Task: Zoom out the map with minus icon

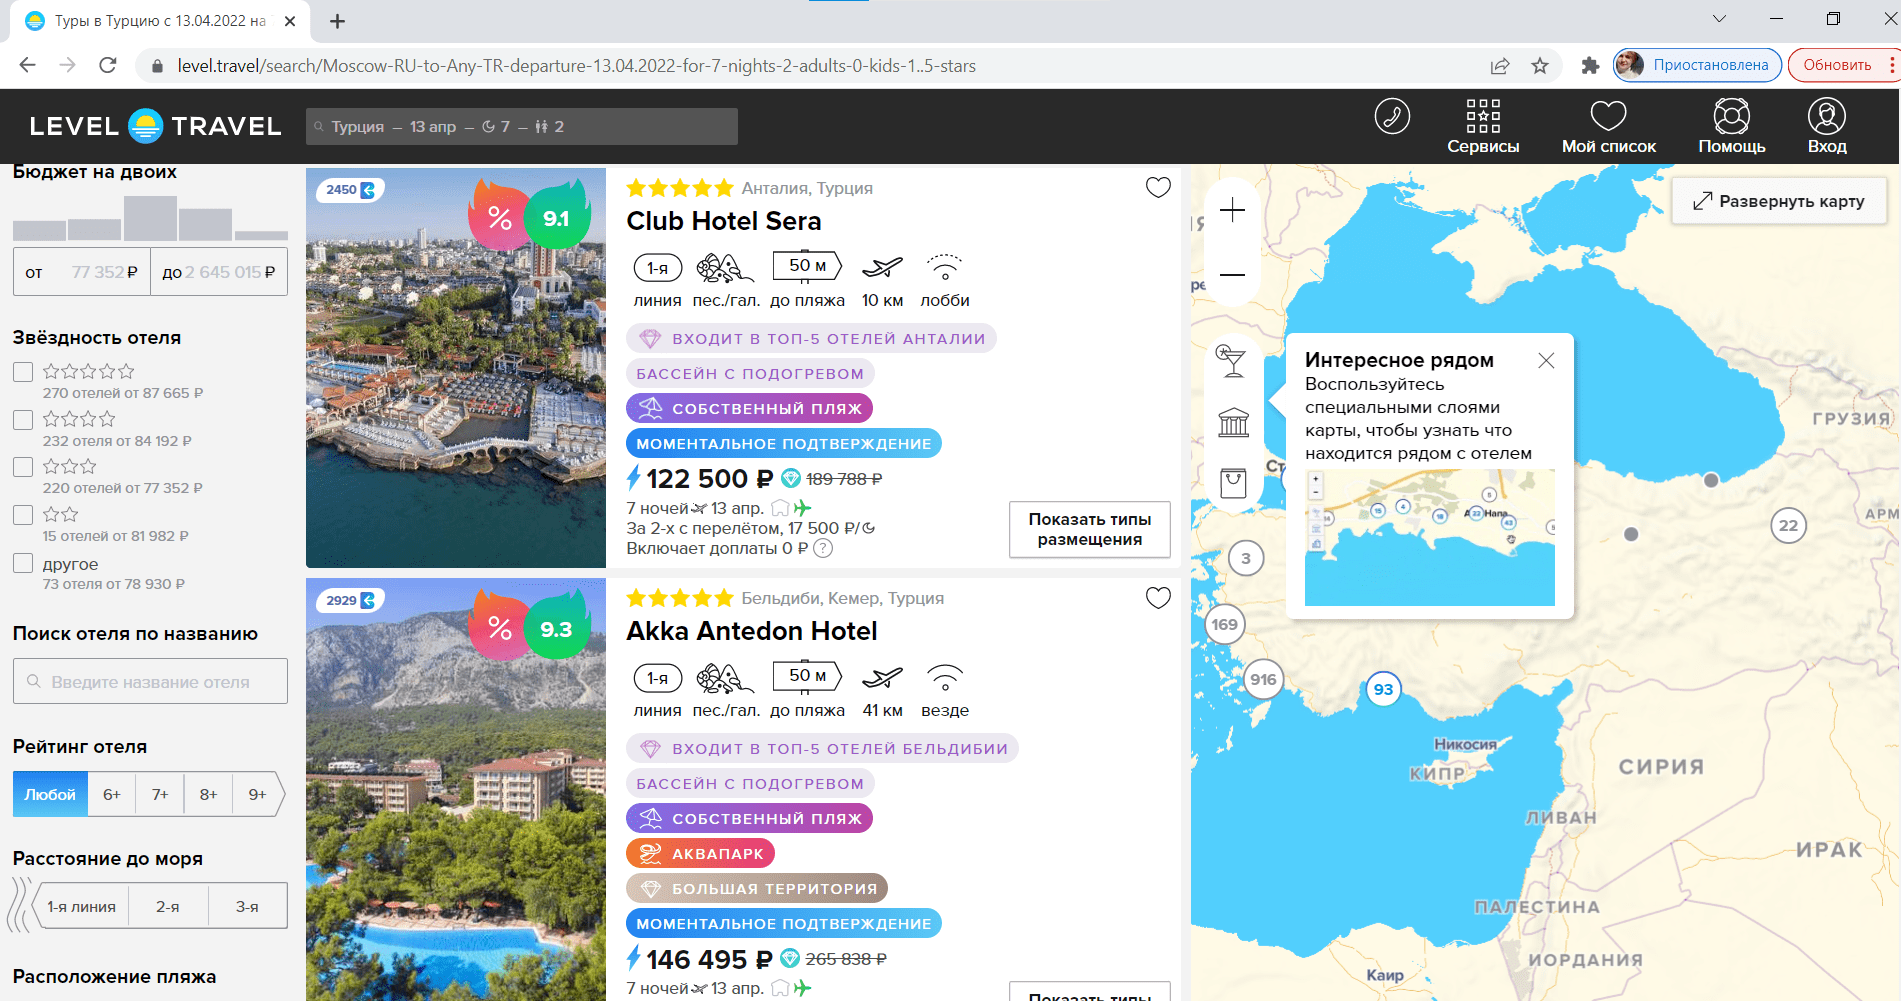Action: click(1233, 274)
